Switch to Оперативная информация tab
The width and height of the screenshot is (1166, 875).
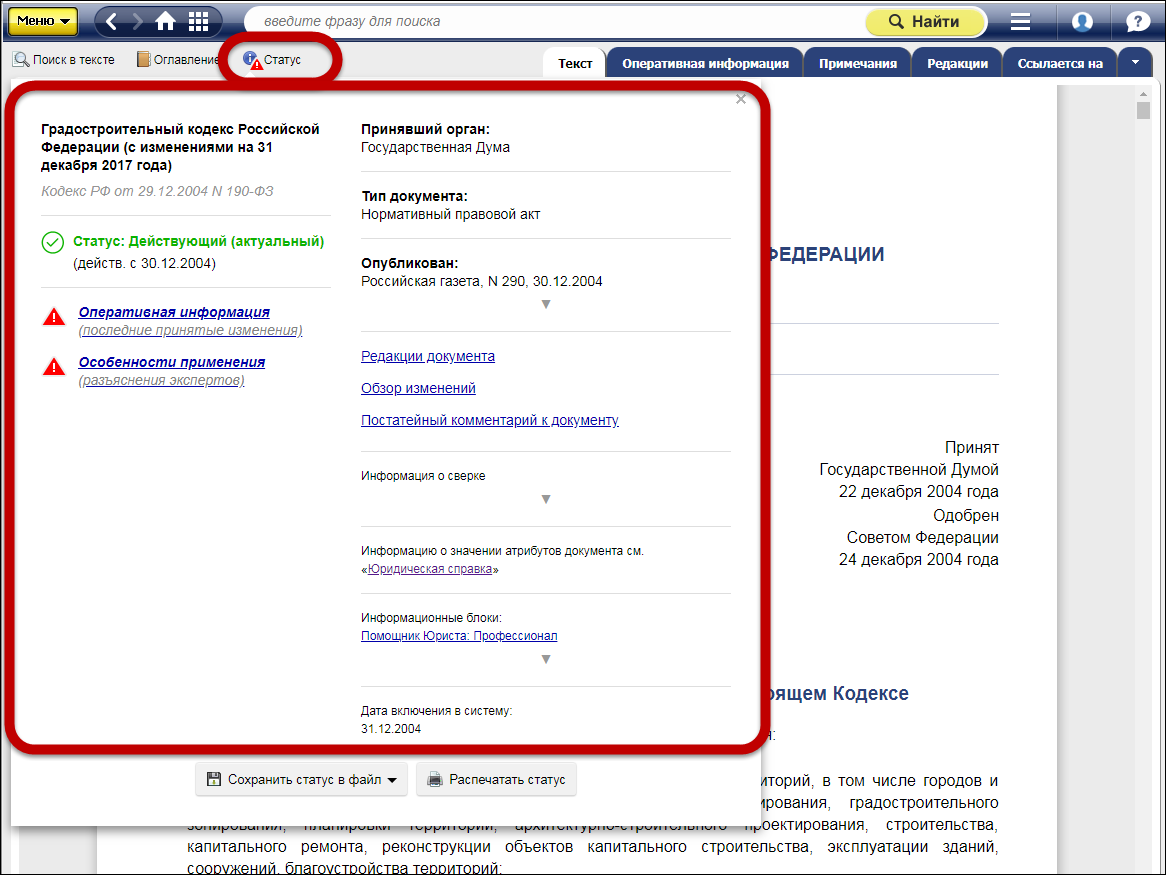[705, 63]
